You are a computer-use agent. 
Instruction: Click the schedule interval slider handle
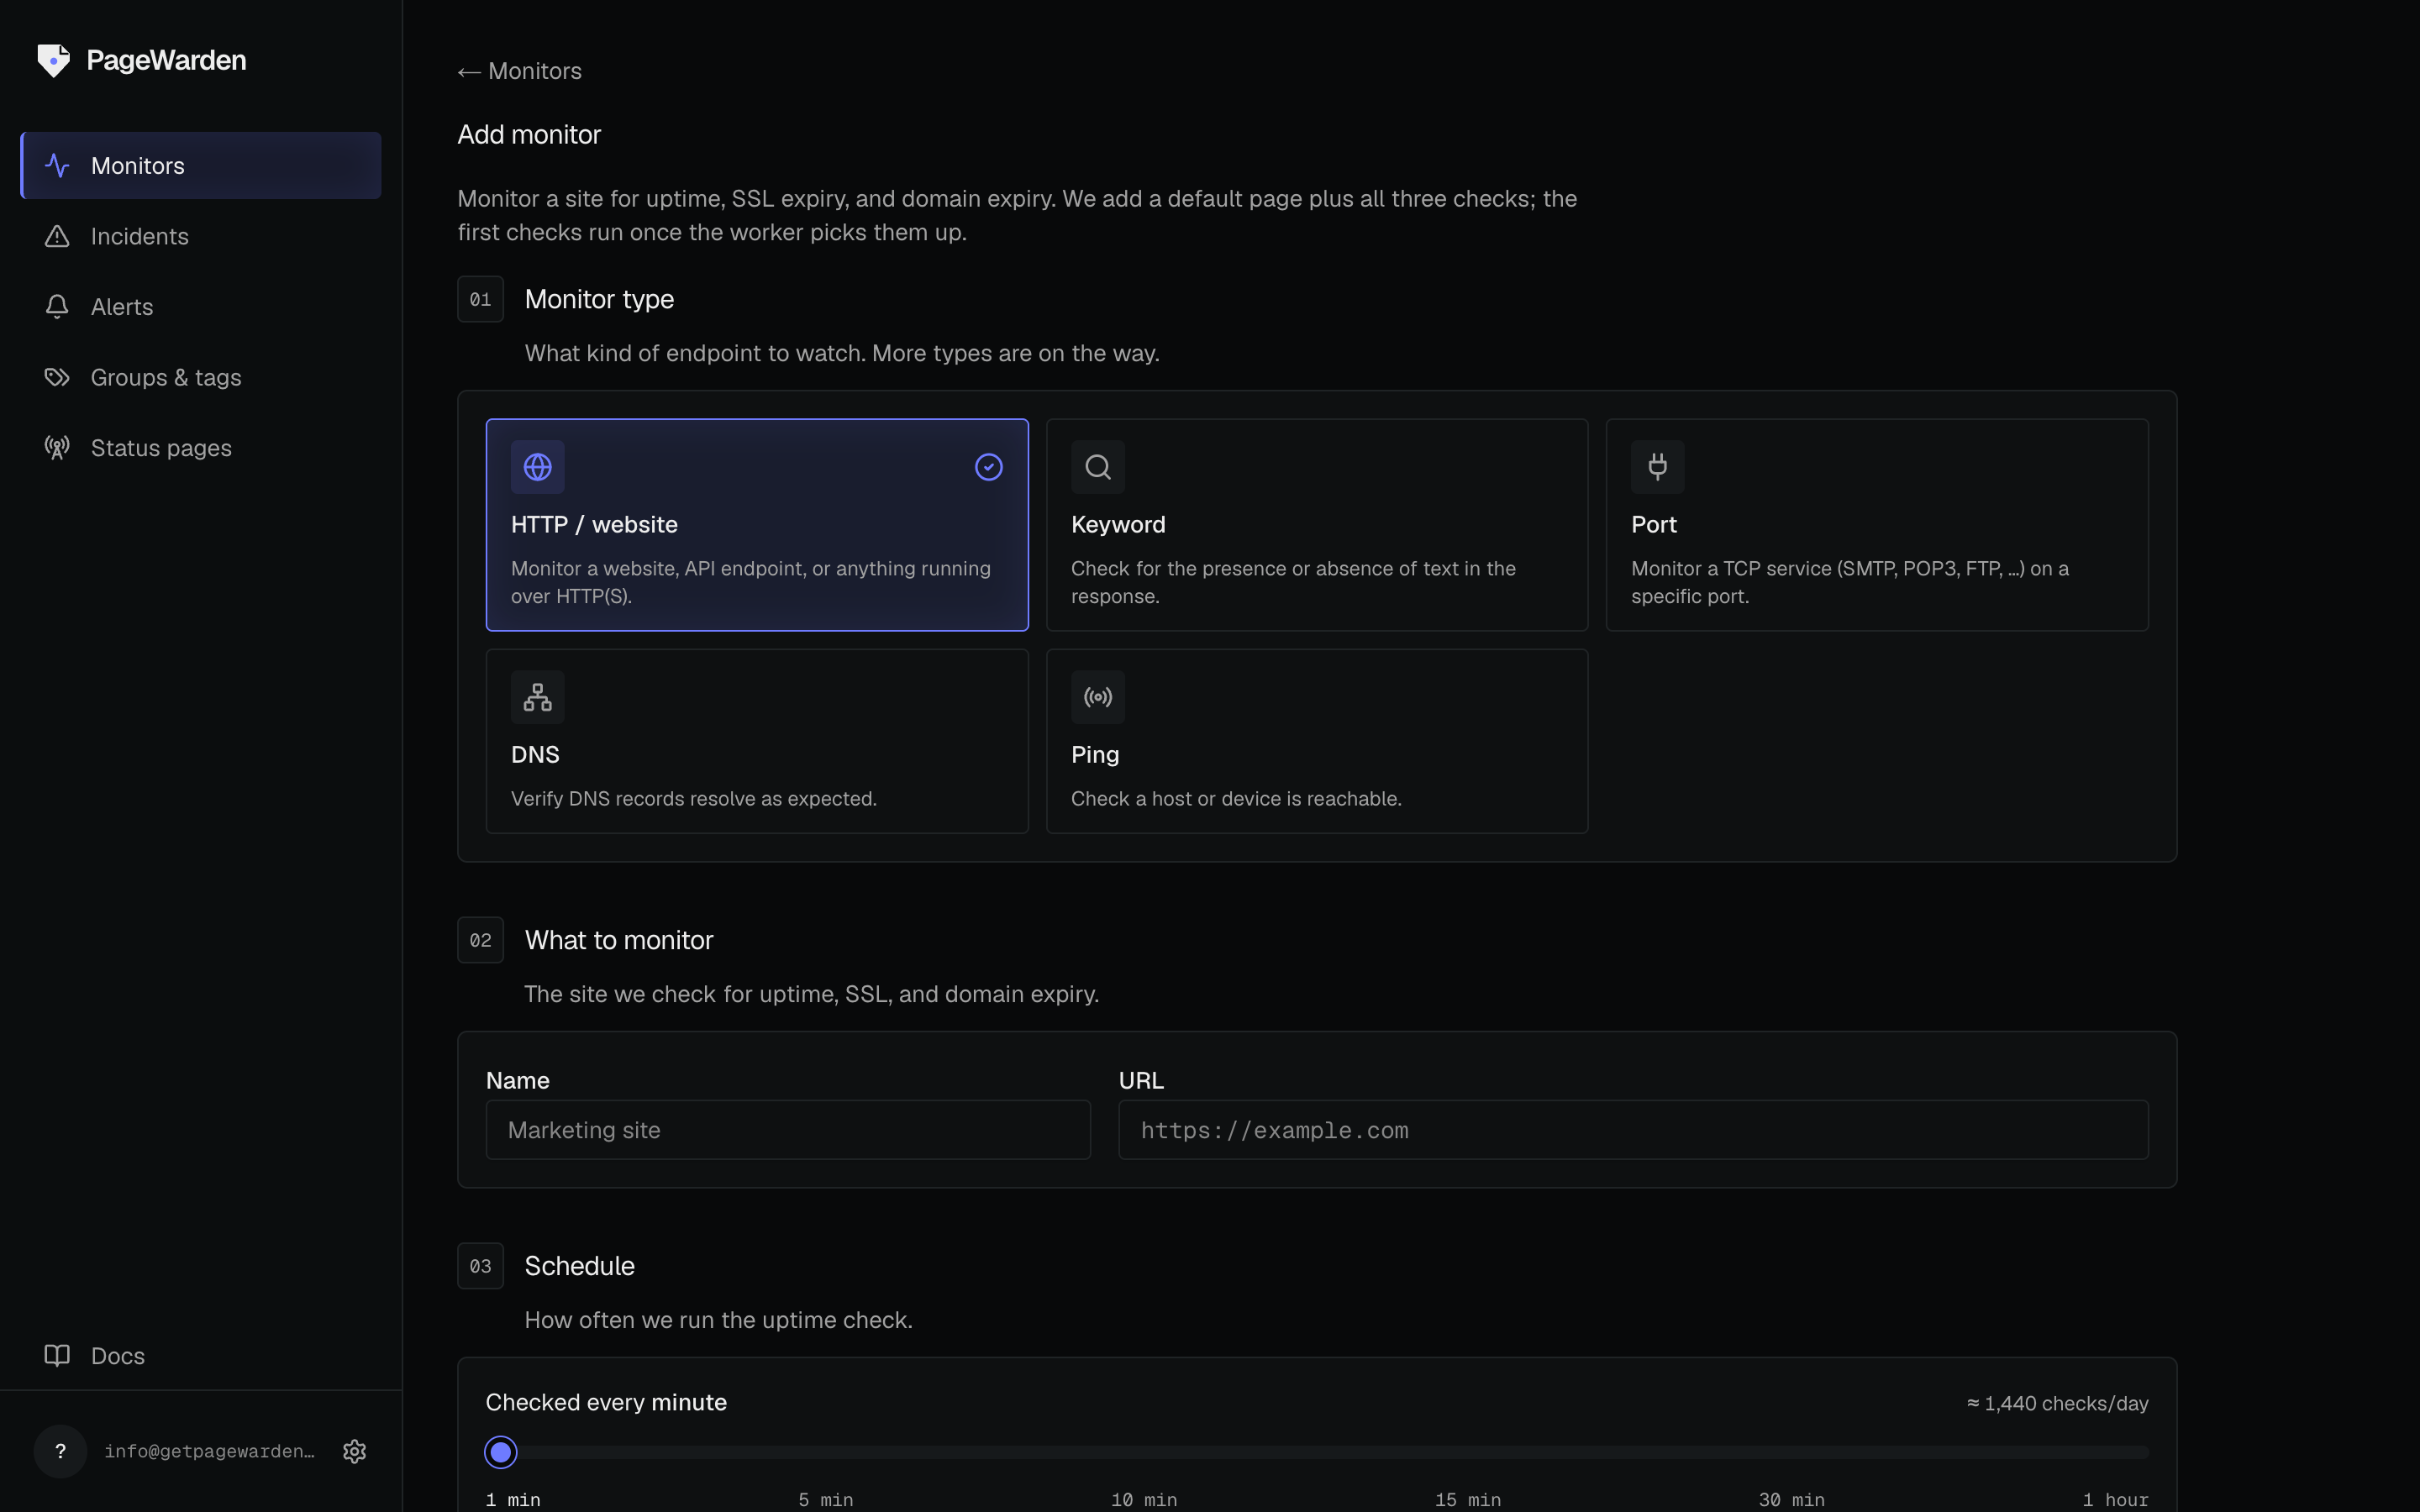click(x=501, y=1452)
